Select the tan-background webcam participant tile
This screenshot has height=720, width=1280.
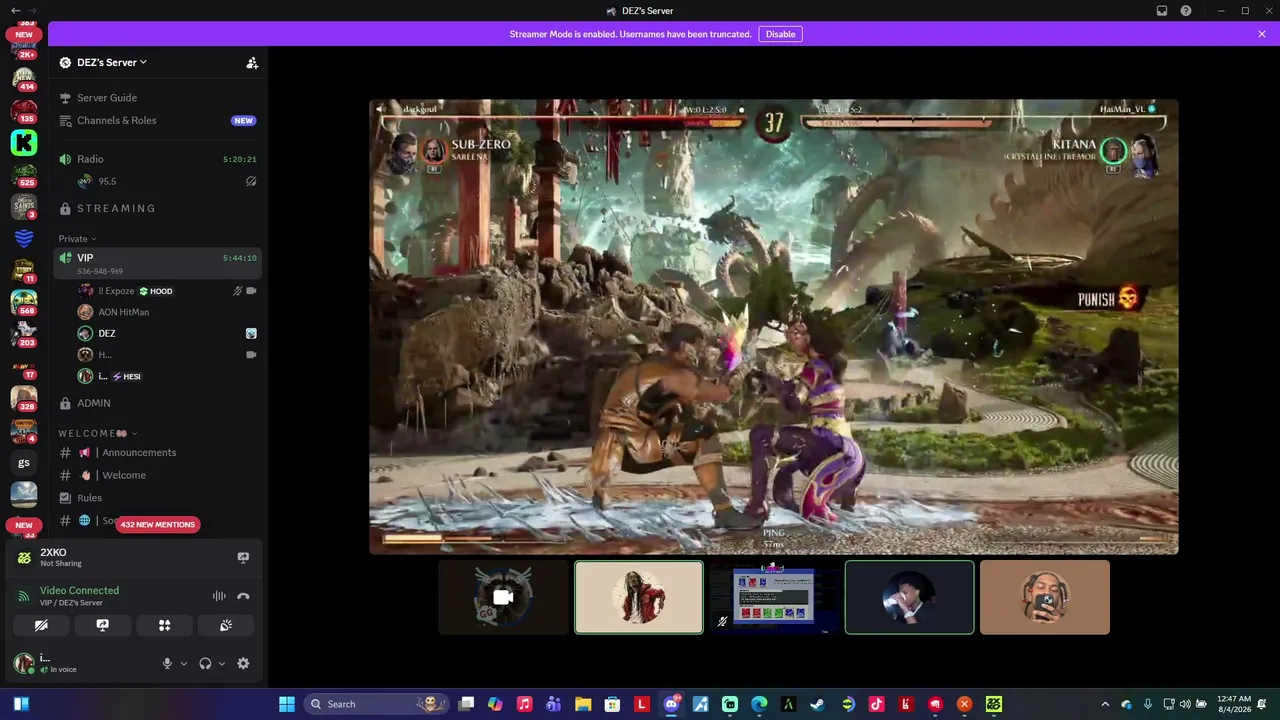click(x=1045, y=597)
